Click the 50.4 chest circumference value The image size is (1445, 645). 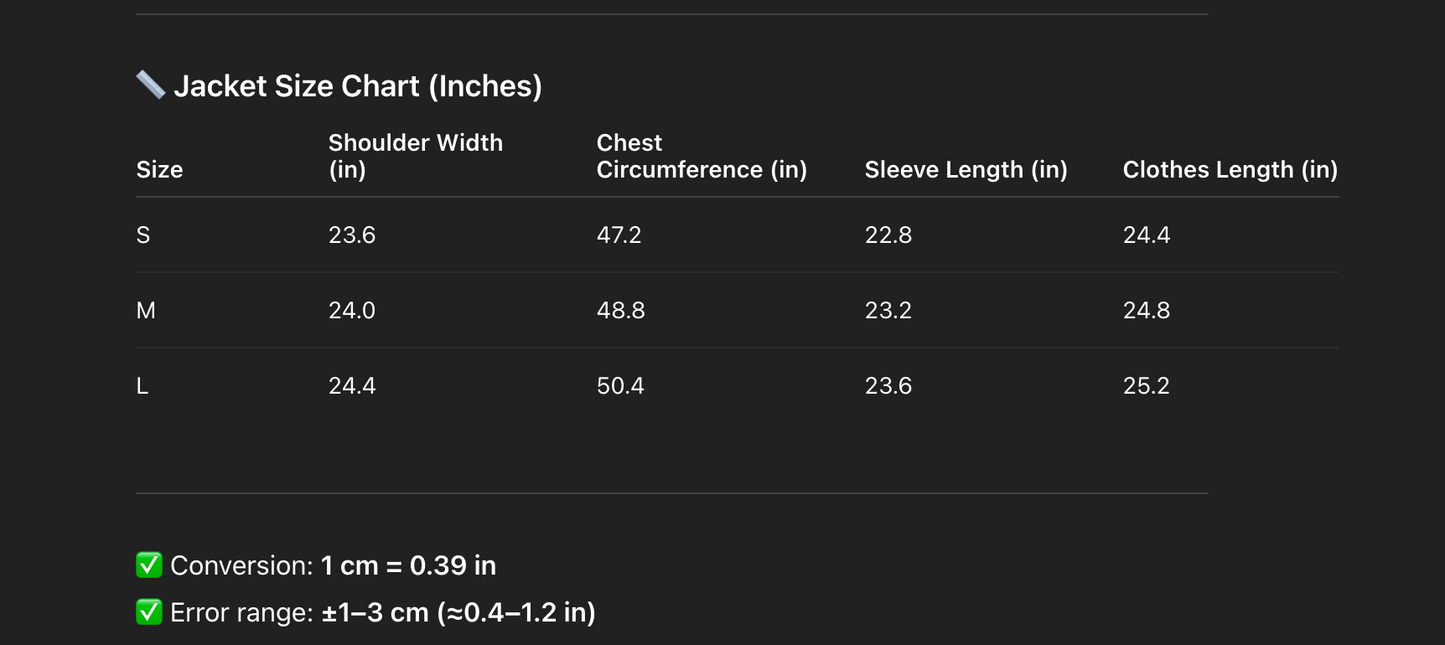pos(620,386)
